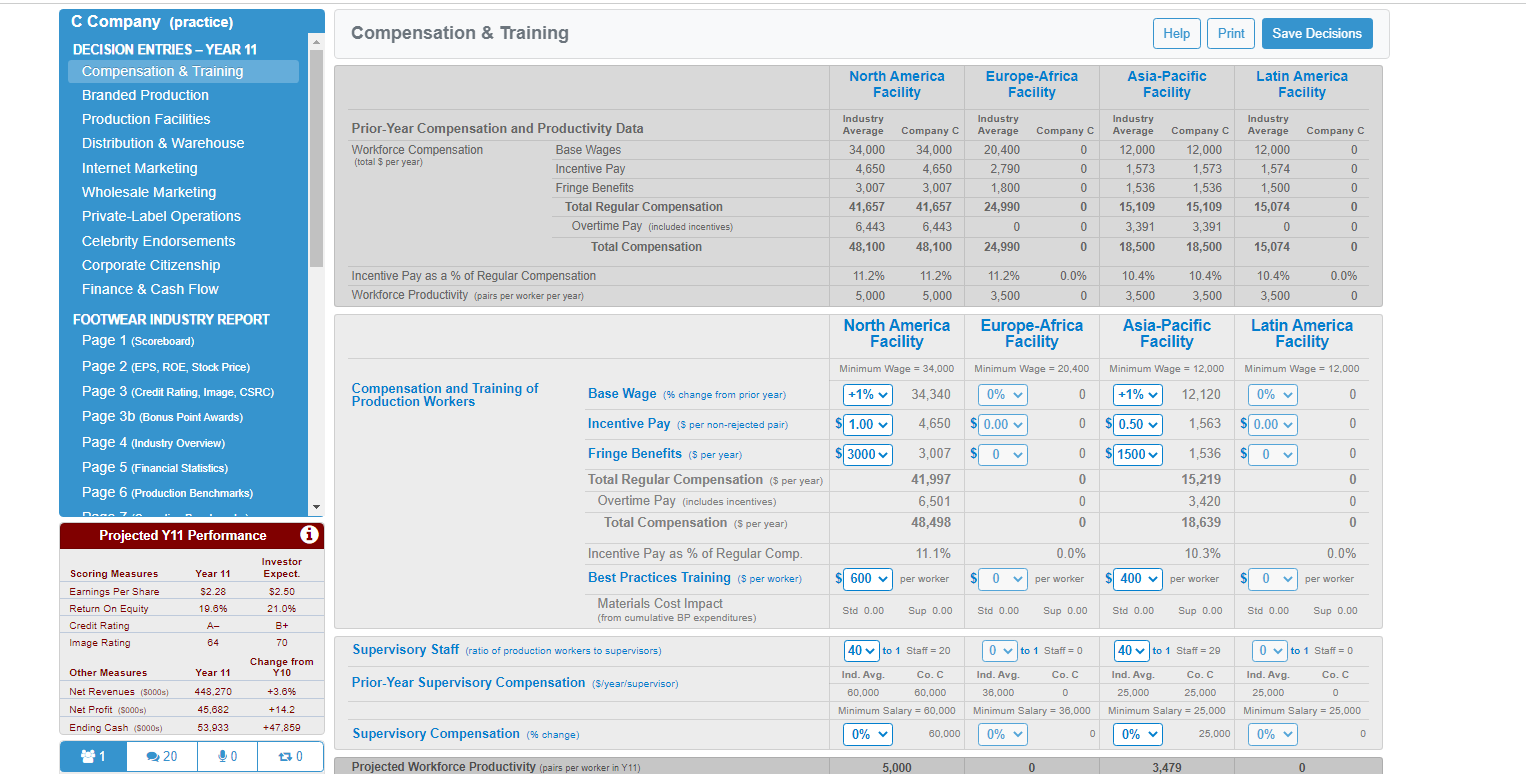Viewport: 1526px width, 774px height.
Task: Open Europe-Africa fringe benefits dropdown
Action: click(1003, 454)
